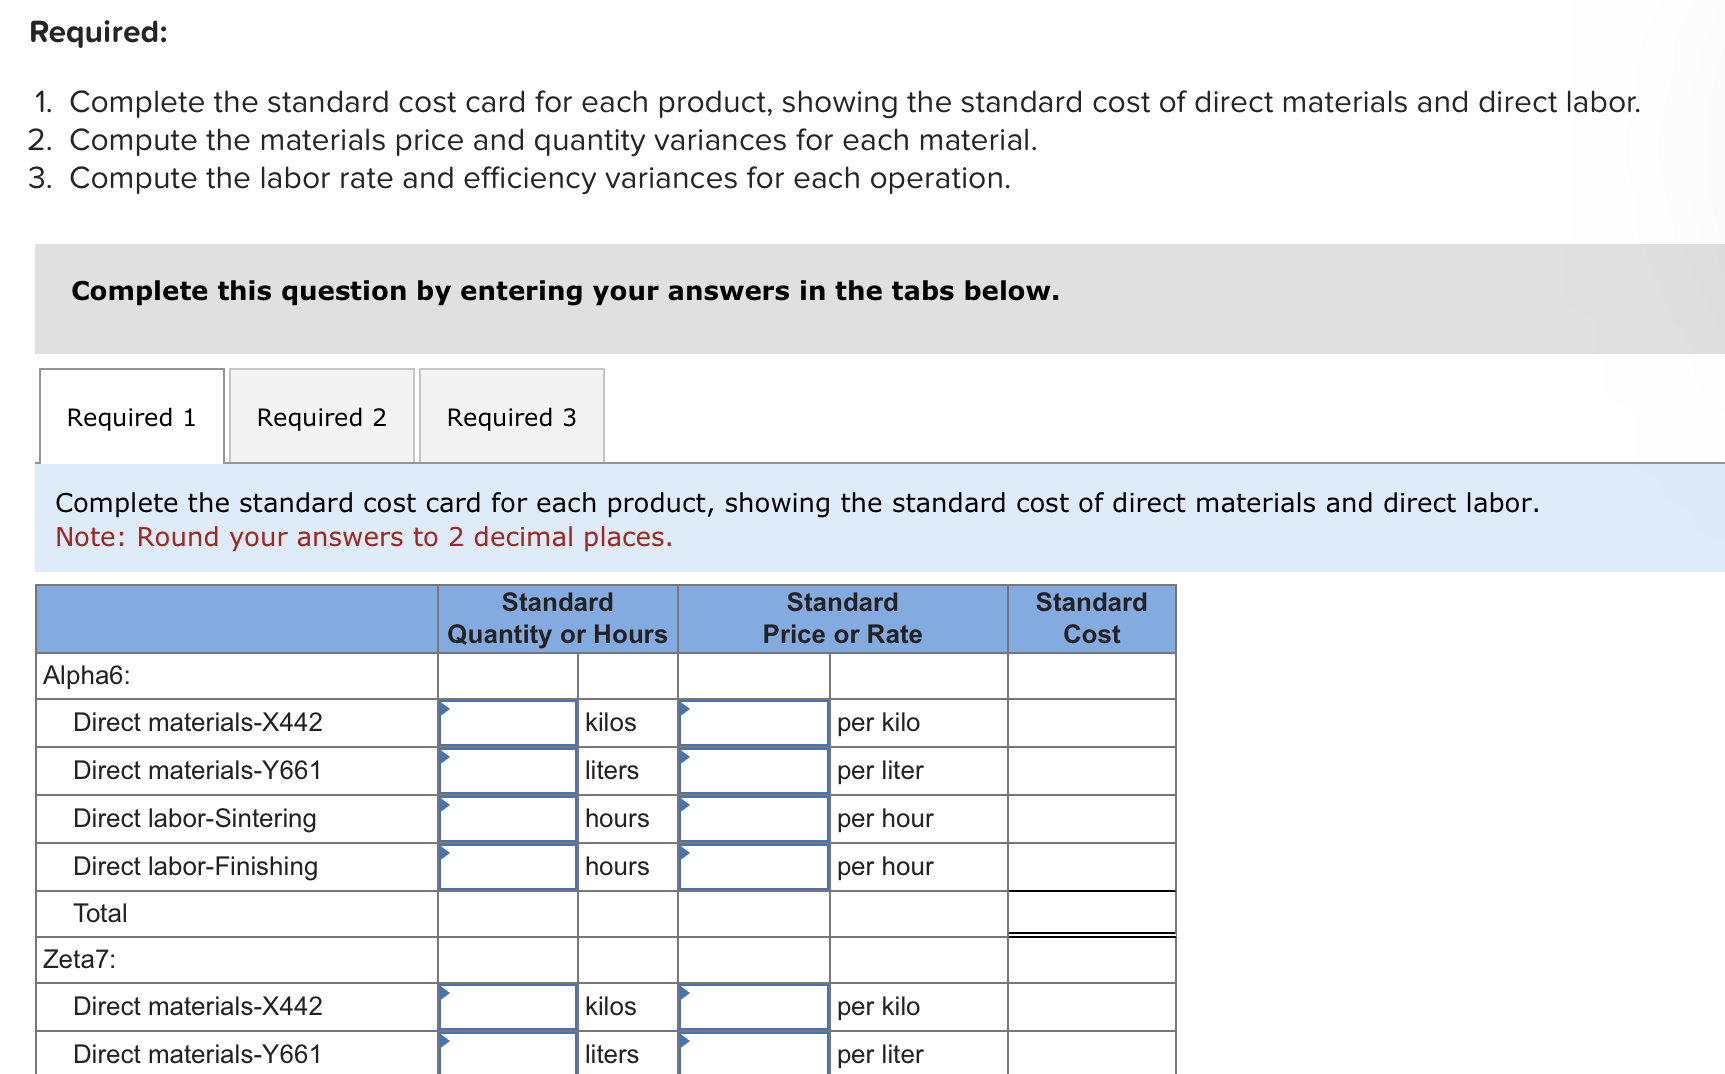This screenshot has height=1074, width=1725.
Task: Select the Total row Standard Cost cell
Action: click(x=1091, y=913)
